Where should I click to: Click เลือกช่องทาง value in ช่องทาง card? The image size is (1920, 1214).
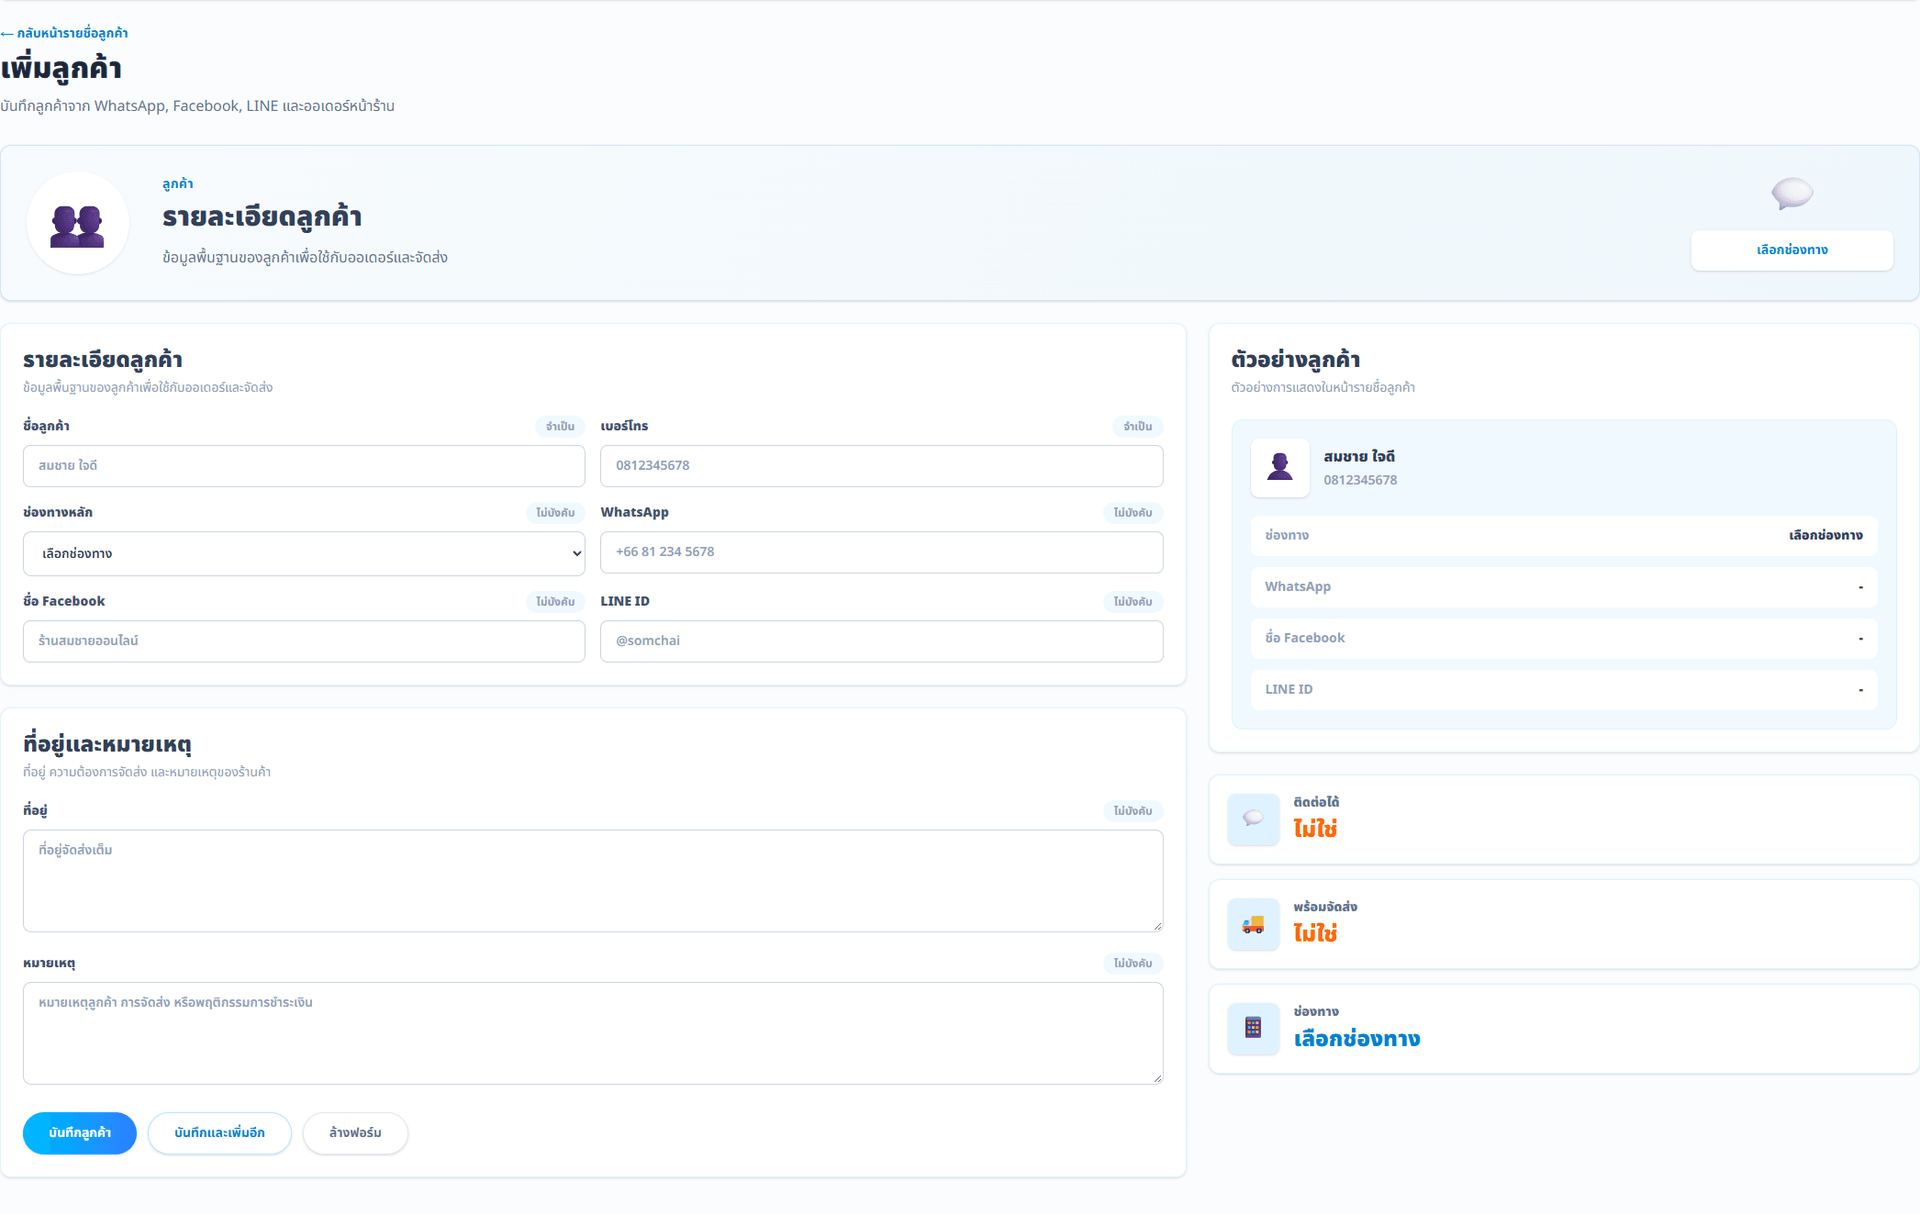(1356, 1039)
